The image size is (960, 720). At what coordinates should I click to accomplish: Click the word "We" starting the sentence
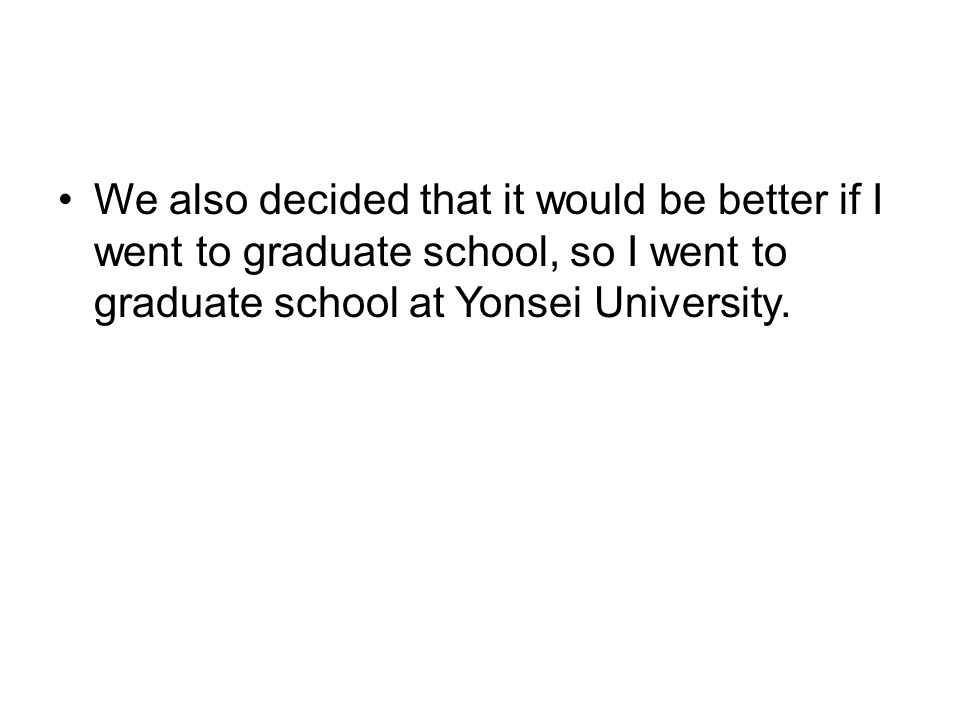coord(126,199)
